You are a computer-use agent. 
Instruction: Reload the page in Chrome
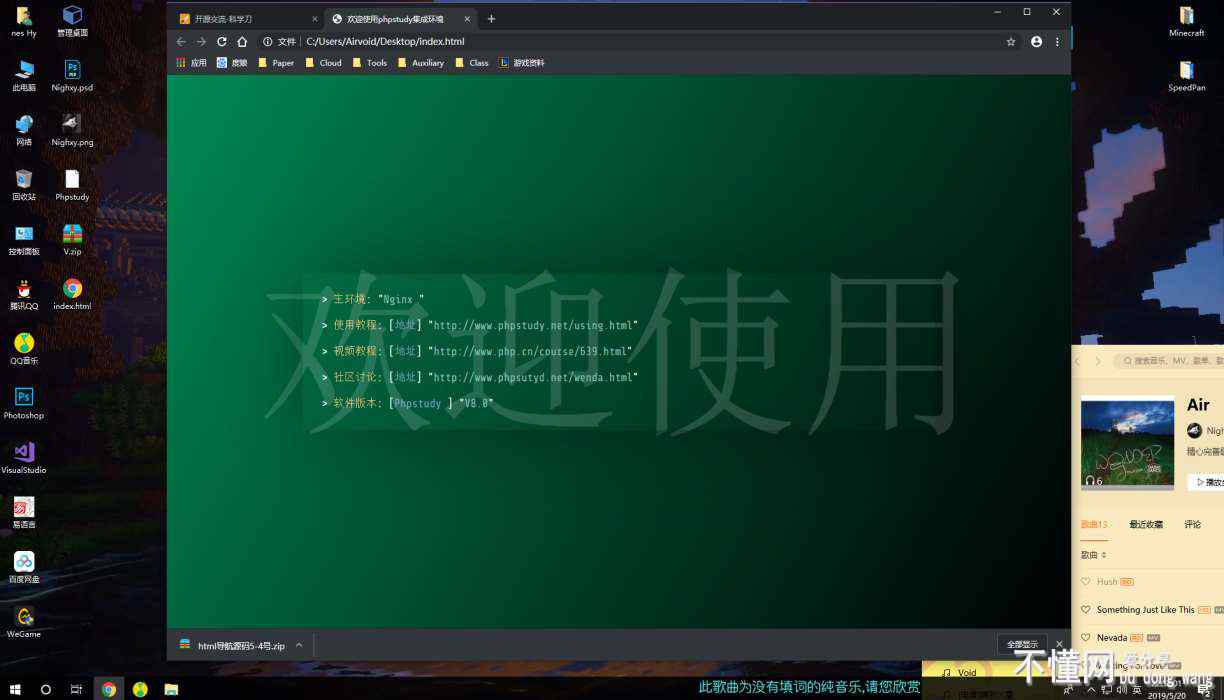point(222,42)
